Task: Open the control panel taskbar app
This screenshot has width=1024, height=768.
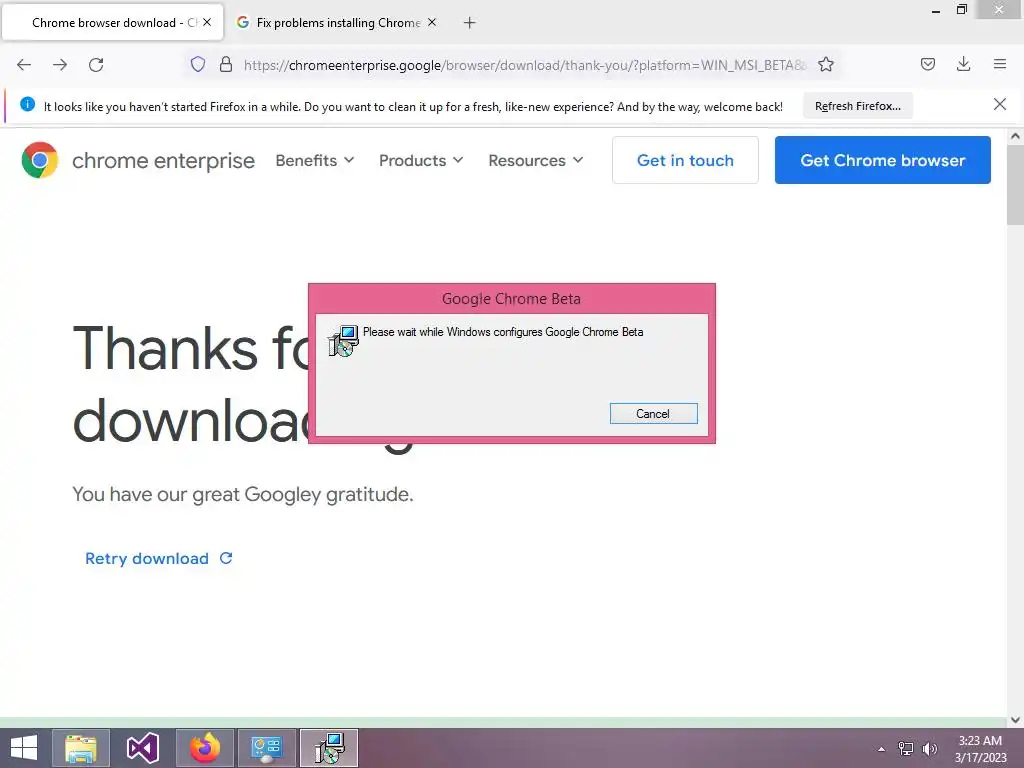Action: (267, 748)
